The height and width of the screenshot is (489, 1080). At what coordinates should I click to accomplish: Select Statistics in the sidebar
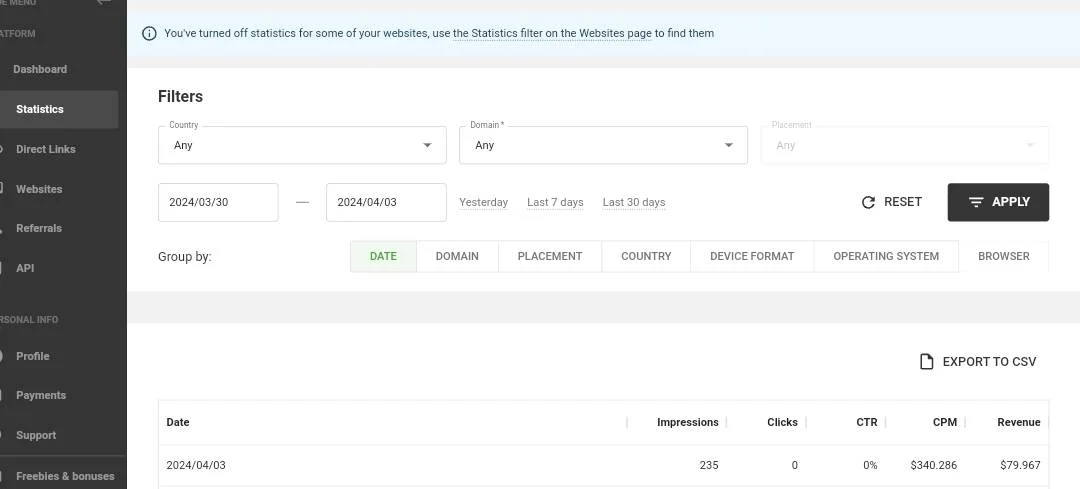pos(59,109)
